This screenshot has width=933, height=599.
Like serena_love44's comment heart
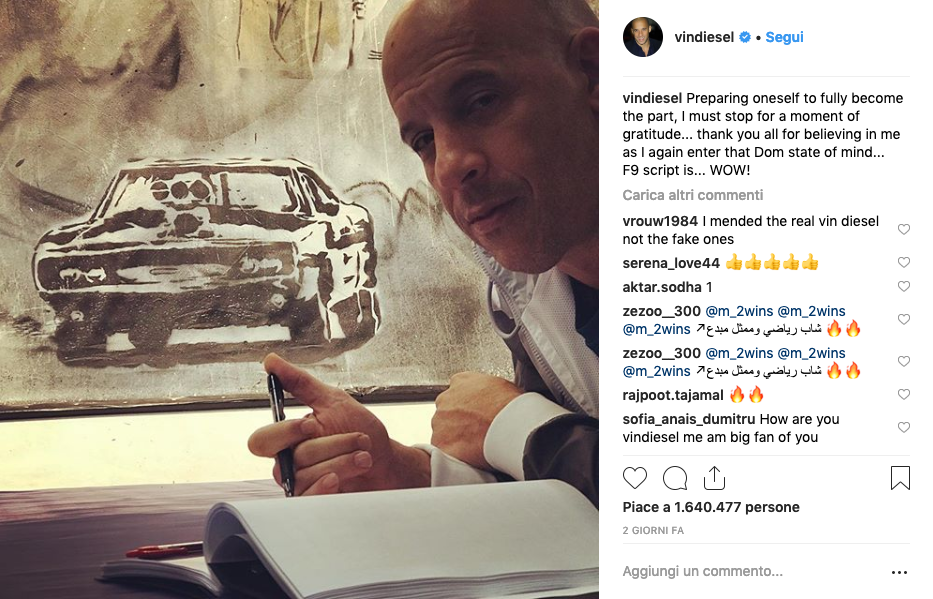click(x=904, y=262)
